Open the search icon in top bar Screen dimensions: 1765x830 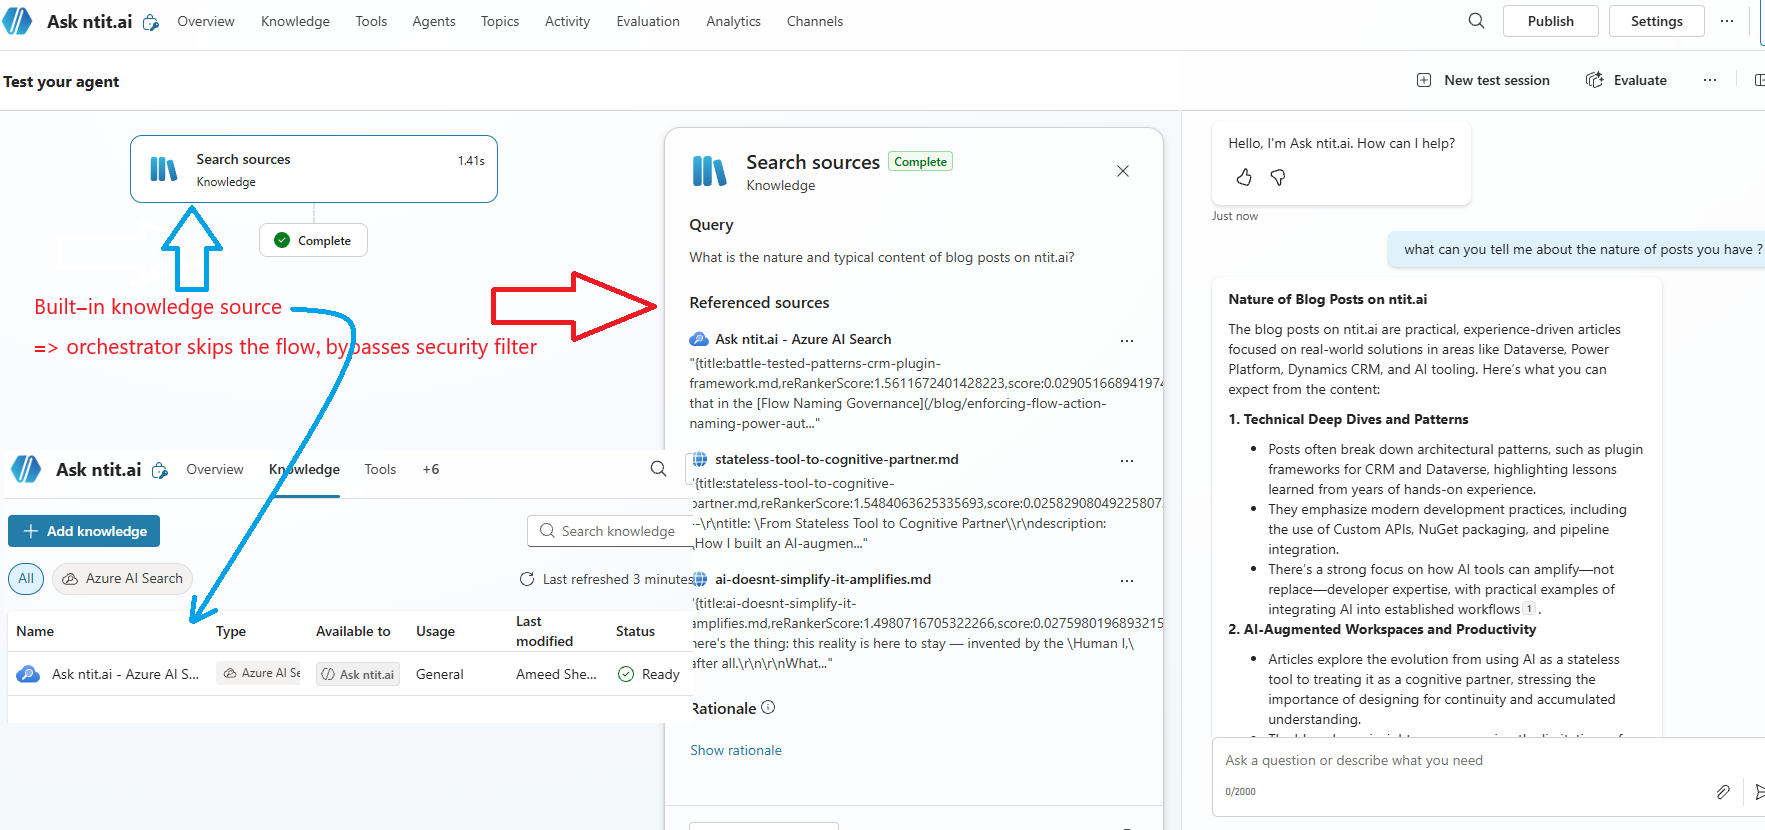click(x=1476, y=21)
